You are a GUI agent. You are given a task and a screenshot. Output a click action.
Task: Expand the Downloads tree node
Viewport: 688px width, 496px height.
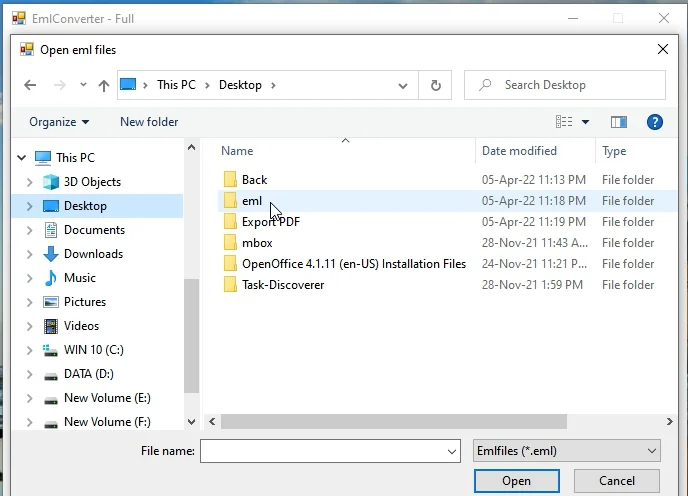click(29, 254)
